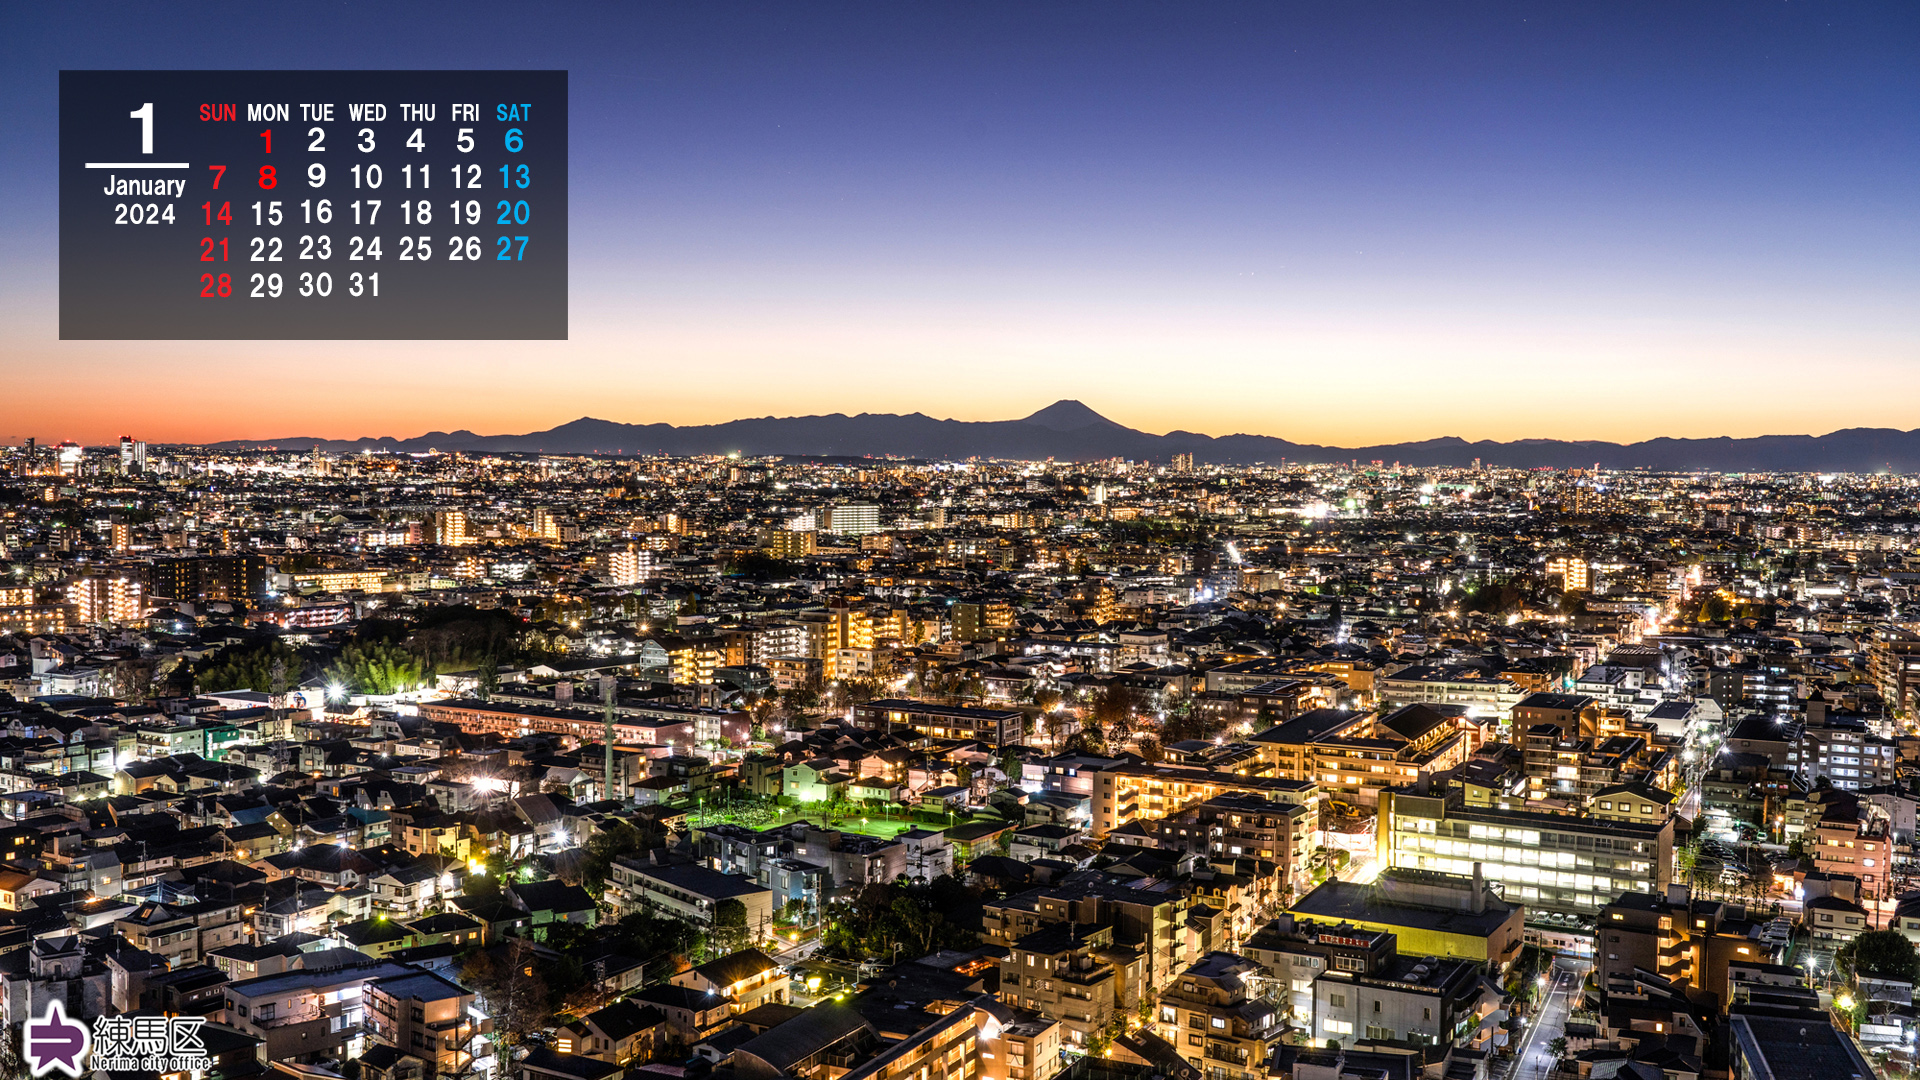This screenshot has width=1920, height=1080.
Task: Select date 12 in the calendar
Action: point(466,177)
